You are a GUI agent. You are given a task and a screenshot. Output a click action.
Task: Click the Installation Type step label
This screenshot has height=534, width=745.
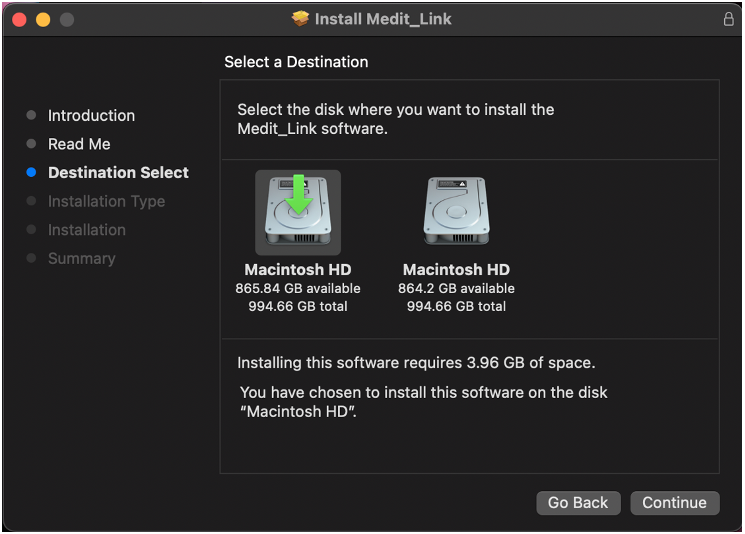point(106,201)
